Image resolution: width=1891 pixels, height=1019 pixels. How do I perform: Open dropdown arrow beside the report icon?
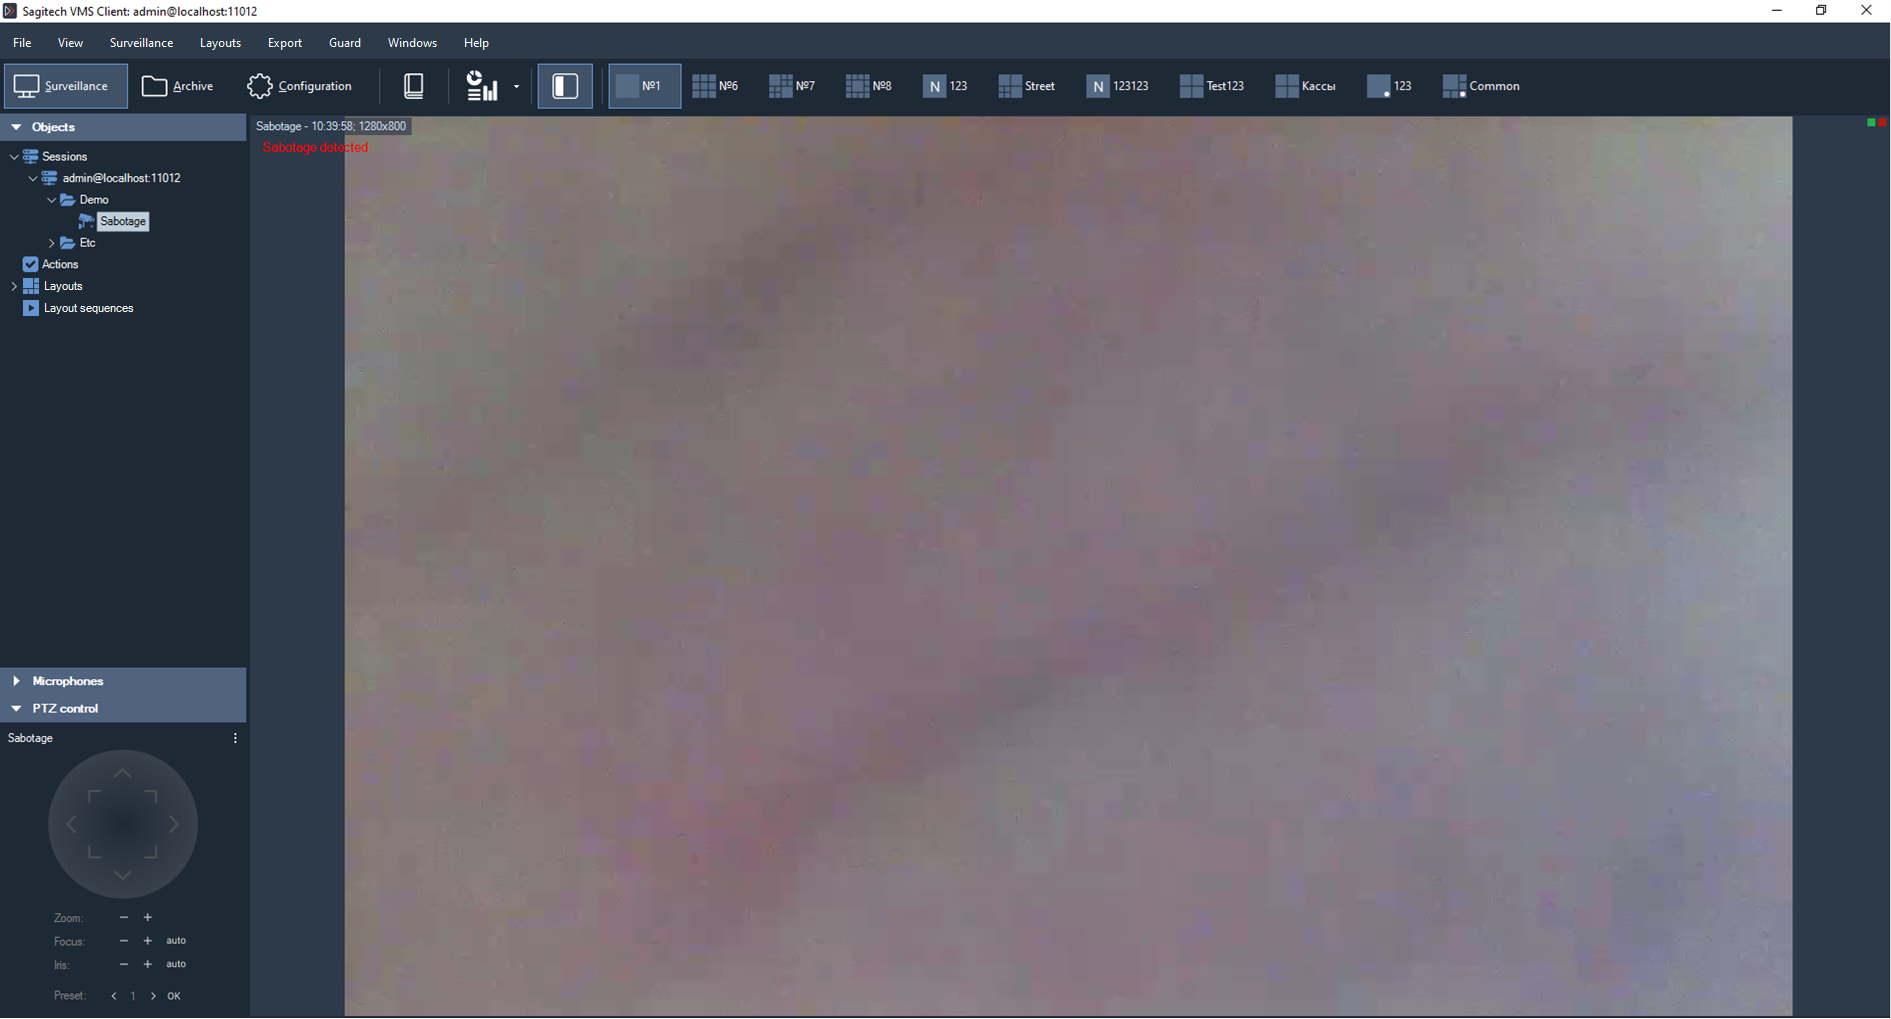point(516,87)
